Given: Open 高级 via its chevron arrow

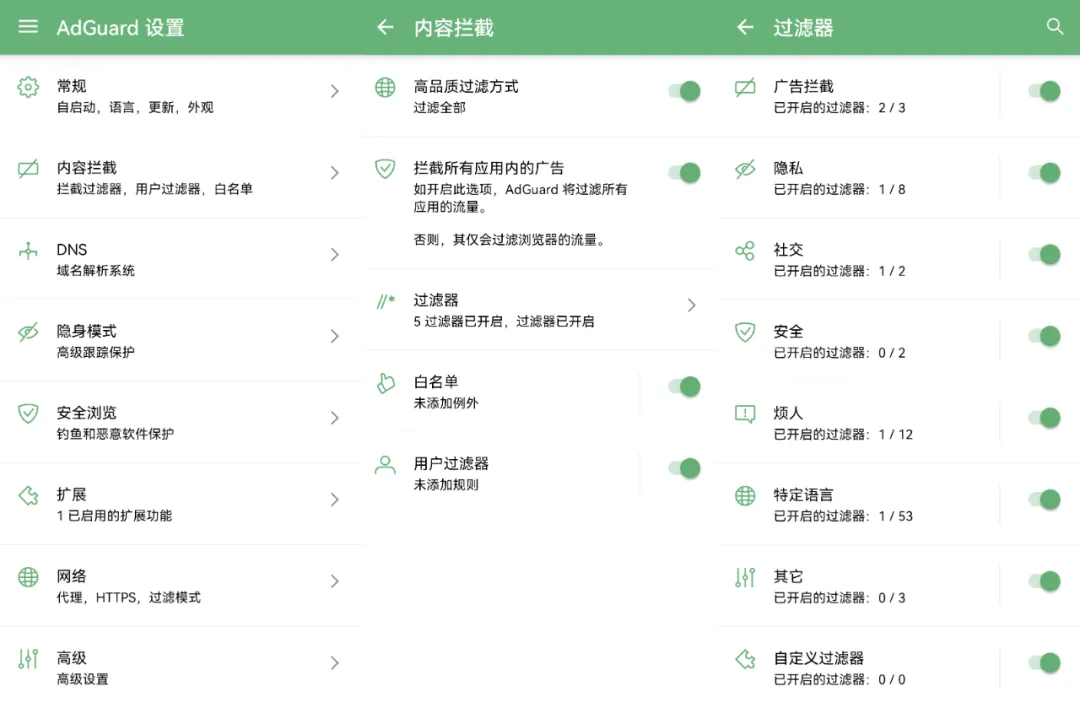Looking at the screenshot, I should coord(334,663).
